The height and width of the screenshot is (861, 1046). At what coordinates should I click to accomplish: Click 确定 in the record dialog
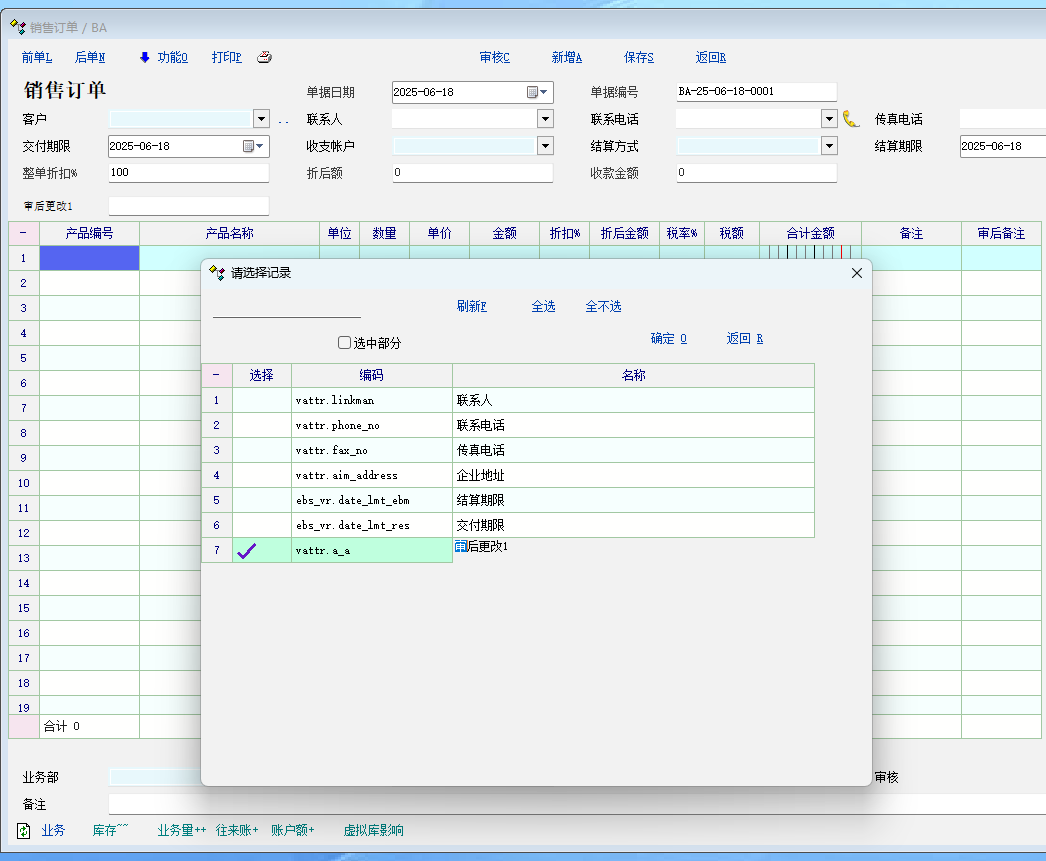[x=668, y=339]
